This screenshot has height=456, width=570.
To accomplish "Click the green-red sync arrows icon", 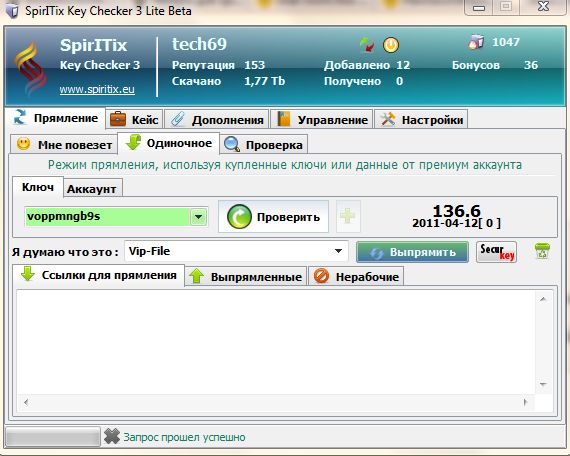I will tap(367, 45).
